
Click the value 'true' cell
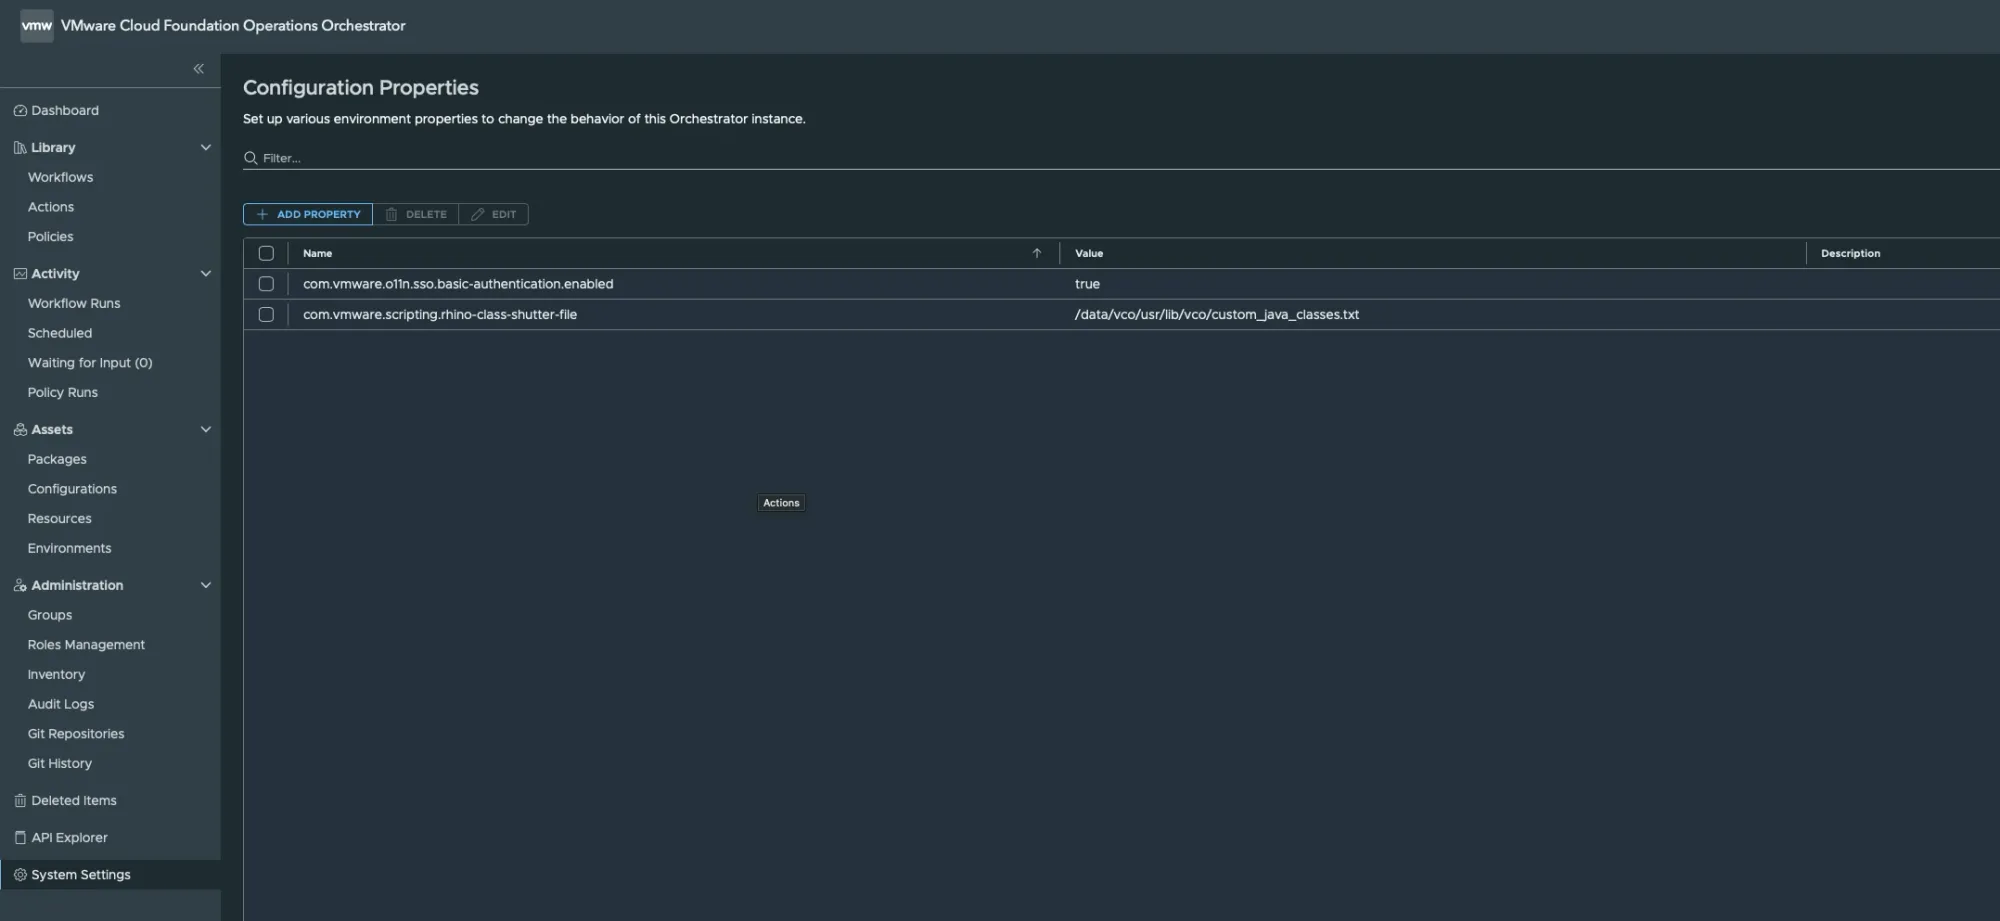point(1087,285)
